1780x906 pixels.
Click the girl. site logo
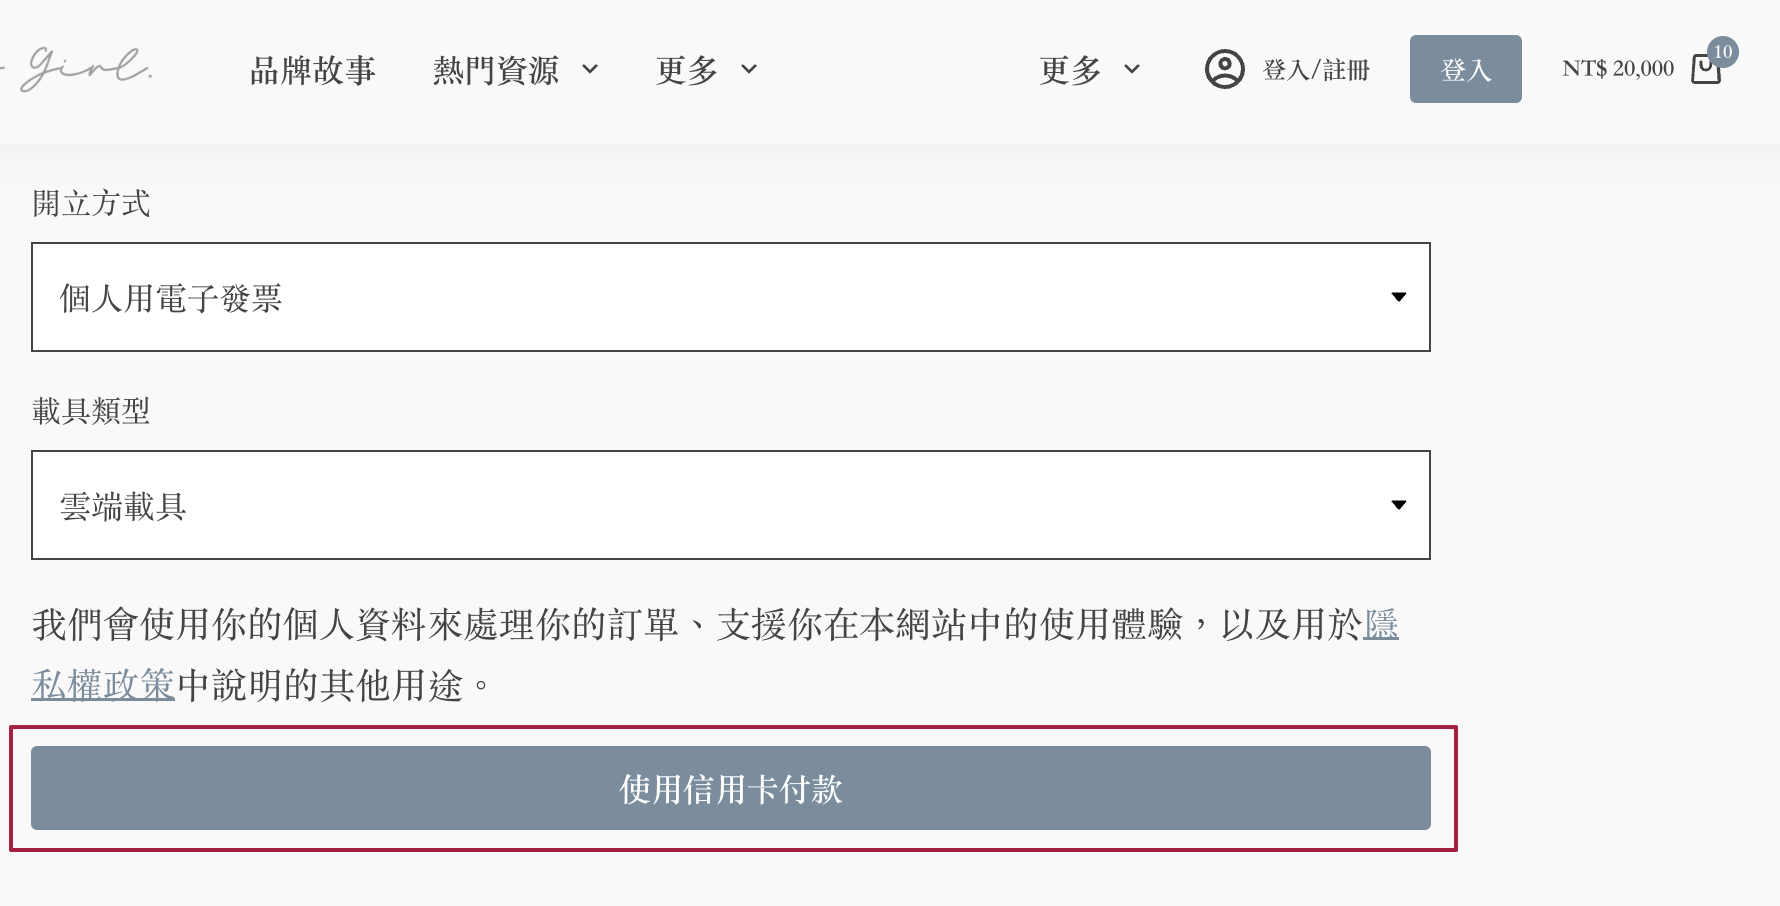click(85, 68)
